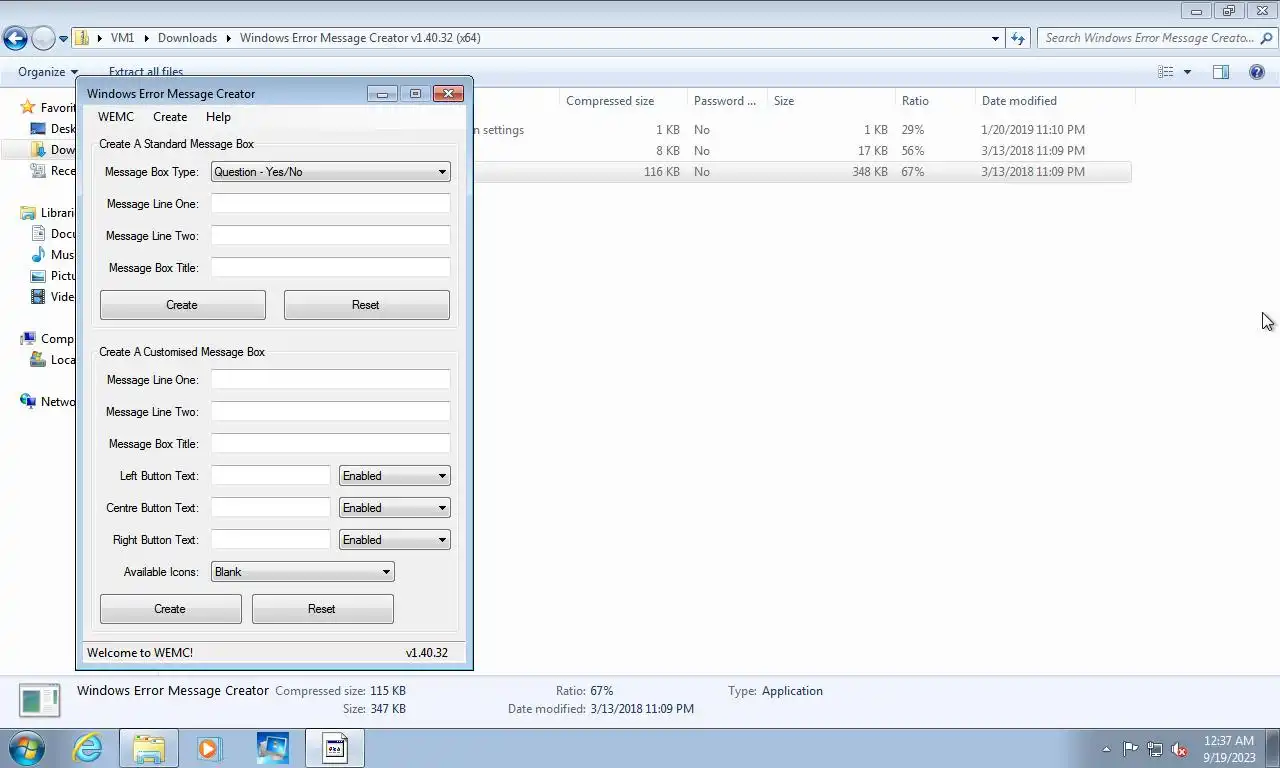Screen dimensions: 1280x768
Task: Click the Centre Button Text field
Action: pyautogui.click(x=270, y=508)
